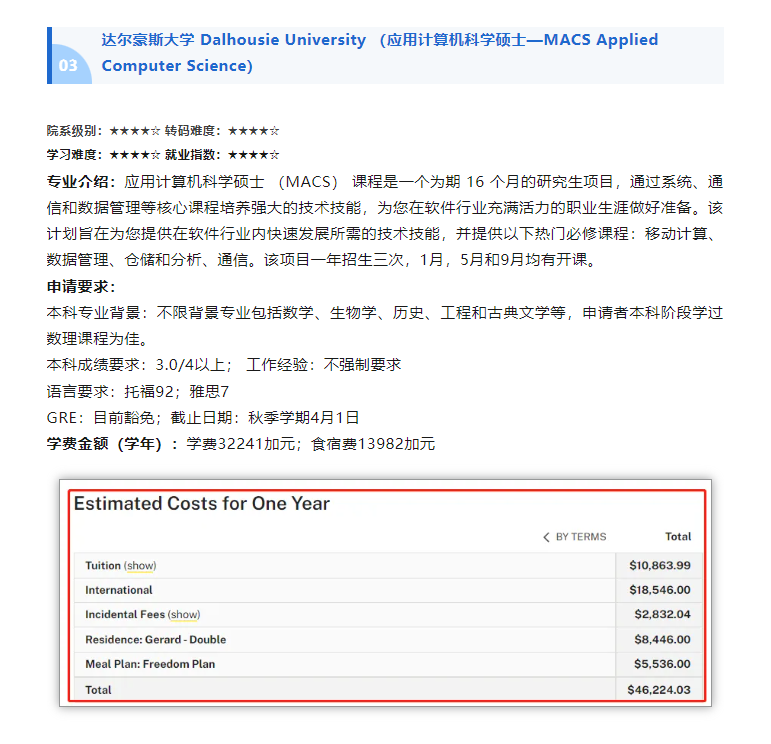
Task: Click the 就业指数 star rating
Action: click(x=254, y=155)
